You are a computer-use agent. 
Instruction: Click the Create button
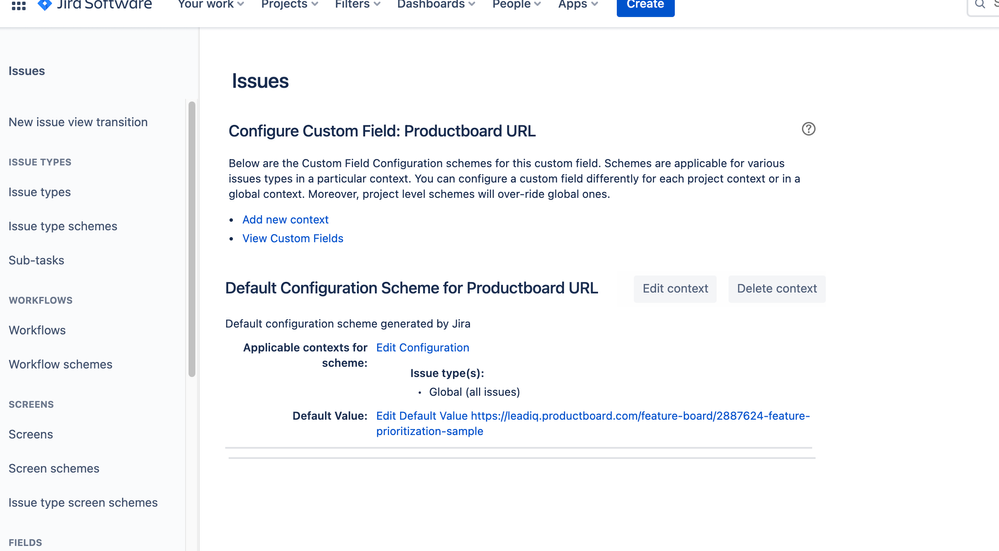click(x=645, y=5)
